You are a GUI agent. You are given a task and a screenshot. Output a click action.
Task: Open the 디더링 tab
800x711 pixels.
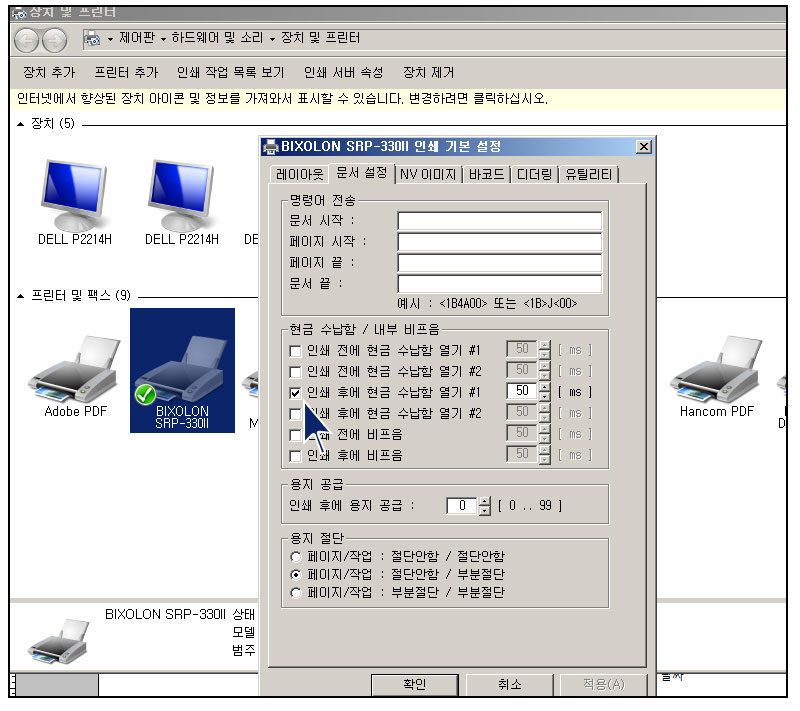click(534, 175)
